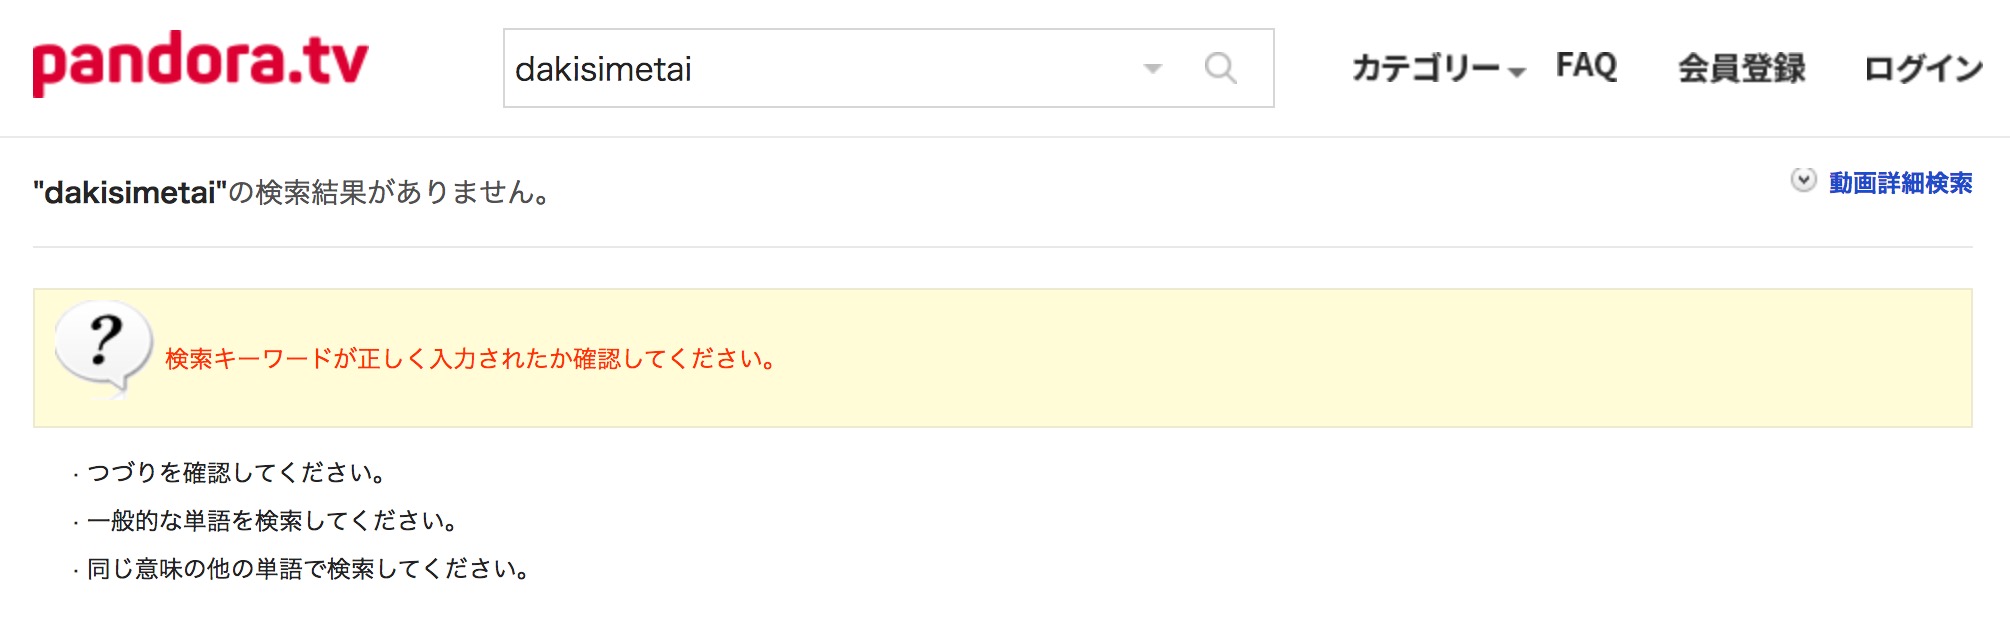Screen dimensions: 2010x626
Task: Click the circled chevron beside 動画詳細検索
Action: [x=1803, y=180]
